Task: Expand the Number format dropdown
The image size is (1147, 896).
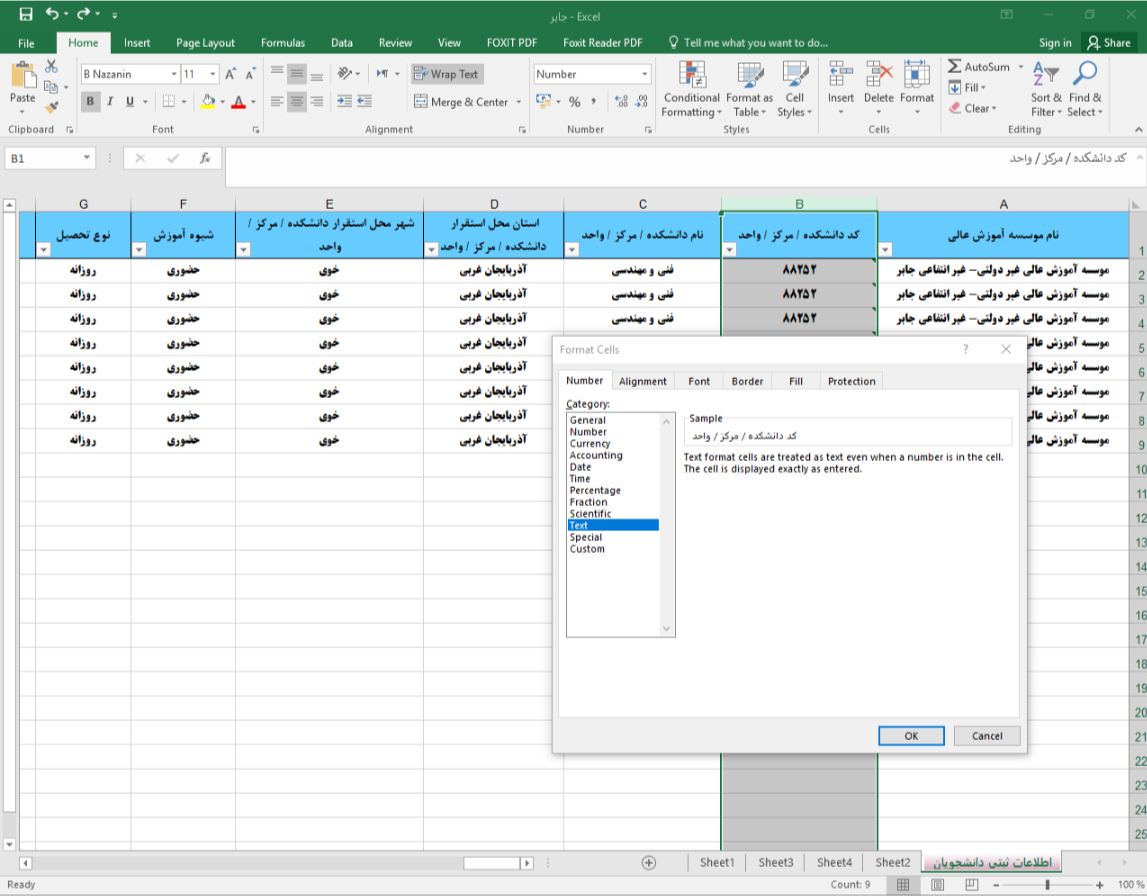Action: [644, 74]
